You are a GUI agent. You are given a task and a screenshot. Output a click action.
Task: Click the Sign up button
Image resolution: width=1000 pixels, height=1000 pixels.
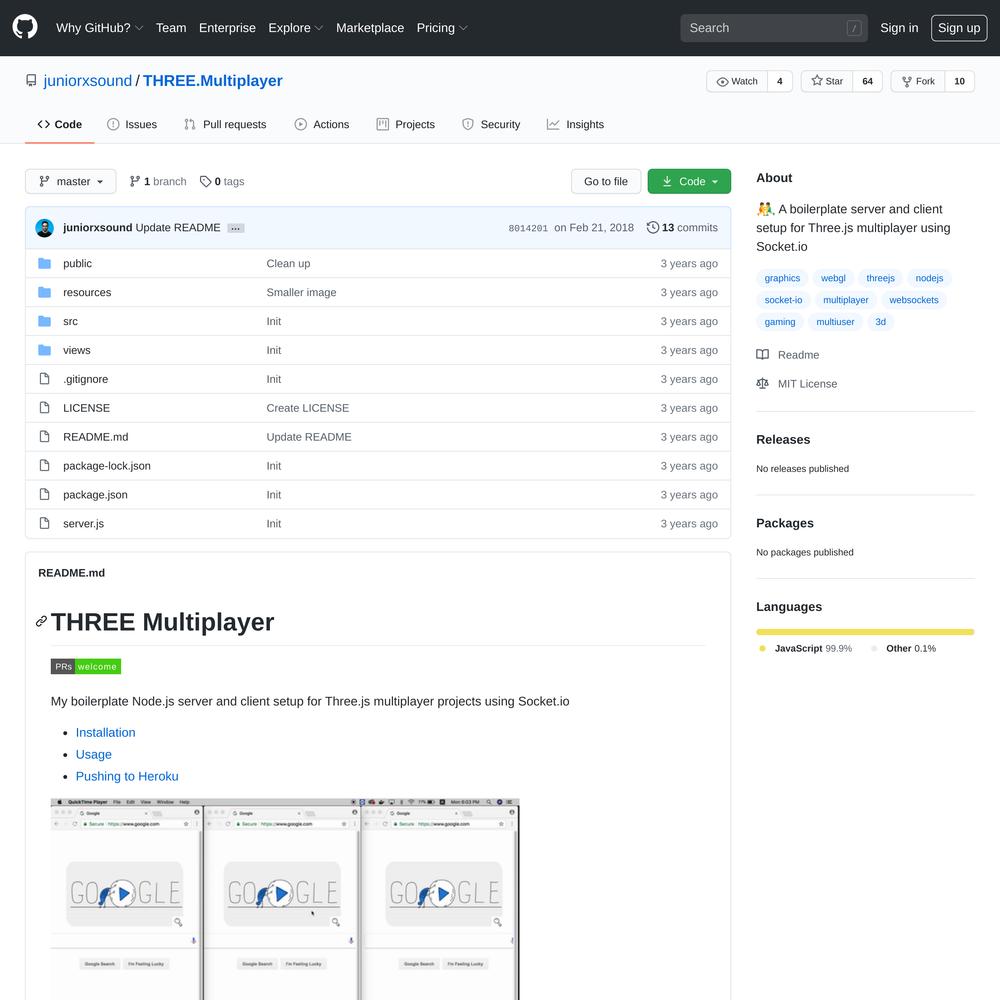(x=959, y=28)
